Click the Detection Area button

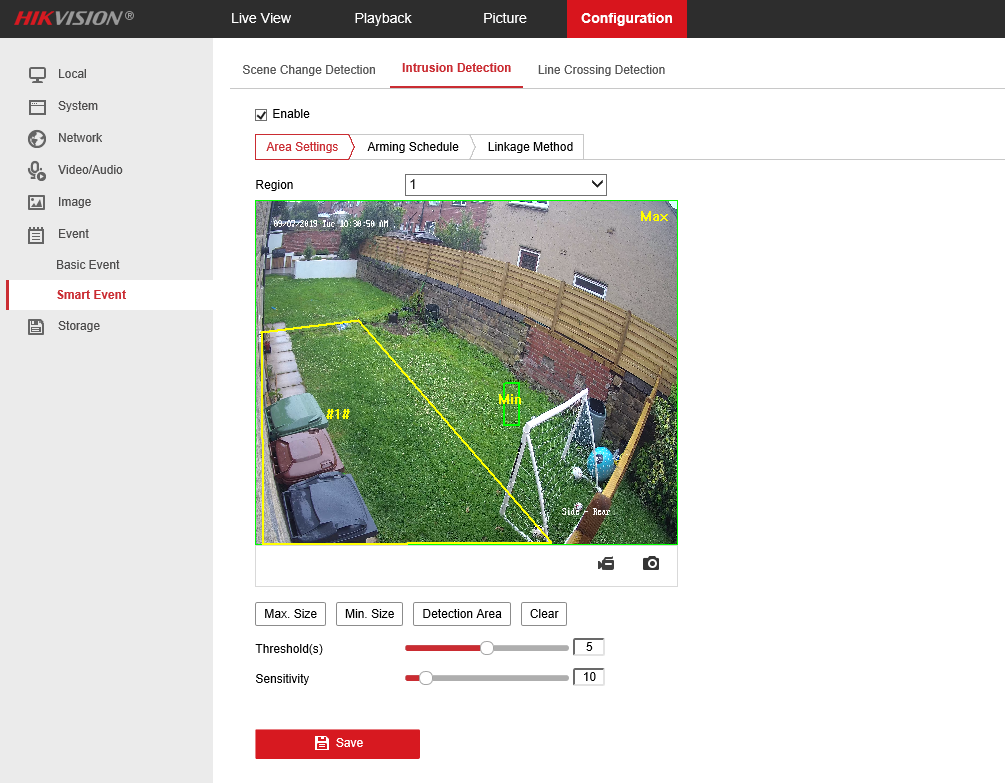[462, 614]
